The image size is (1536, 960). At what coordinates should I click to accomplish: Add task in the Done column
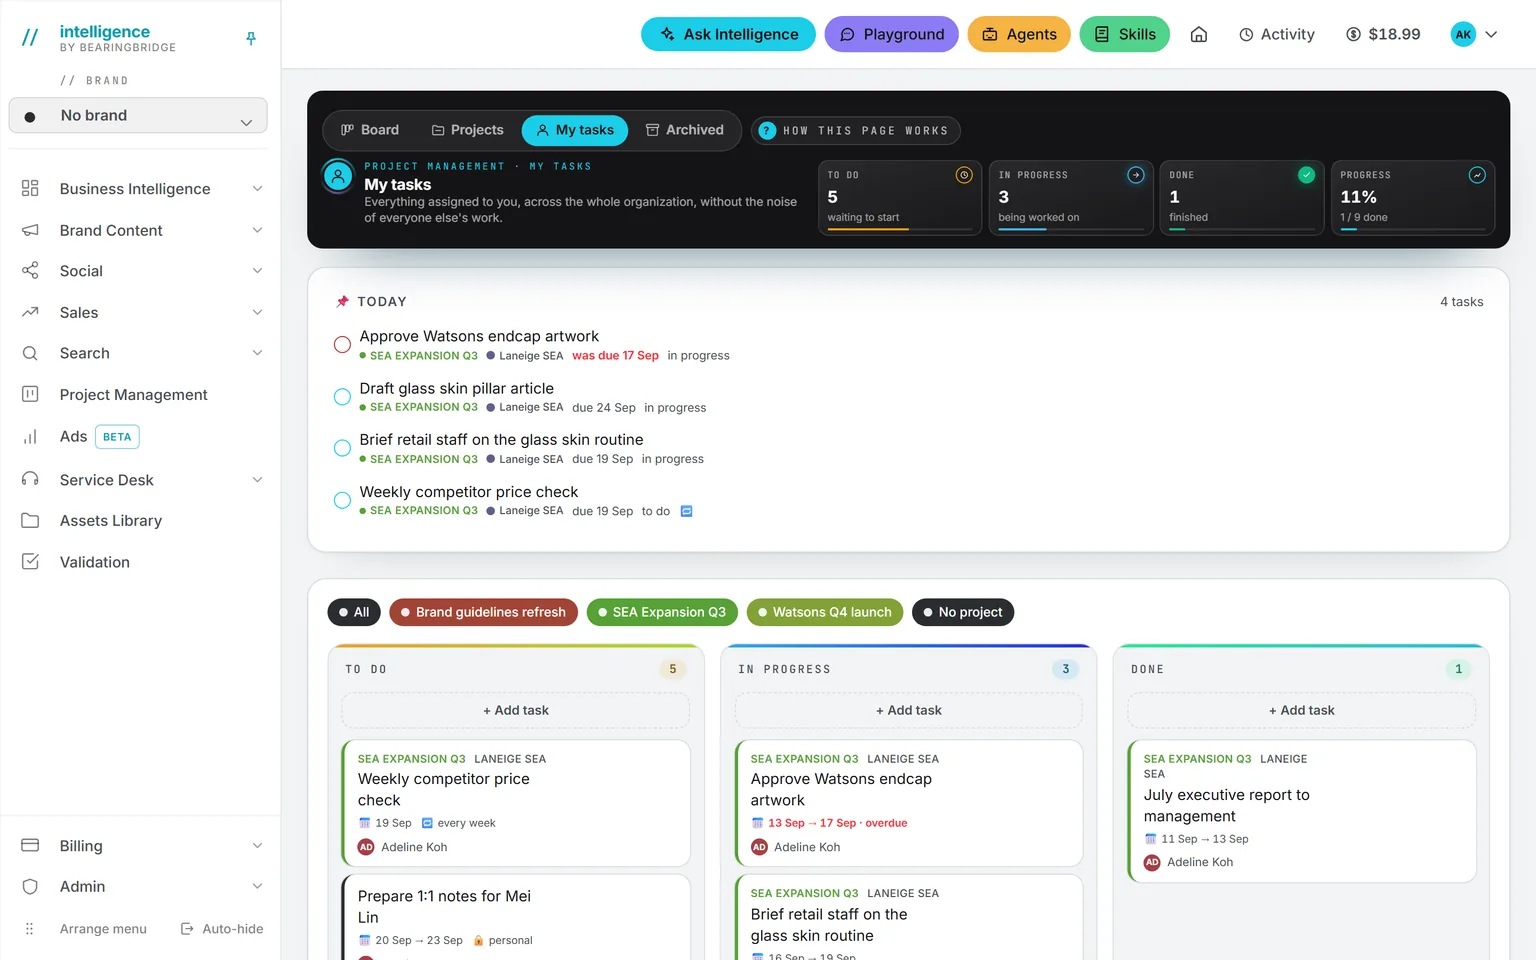[x=1302, y=710]
